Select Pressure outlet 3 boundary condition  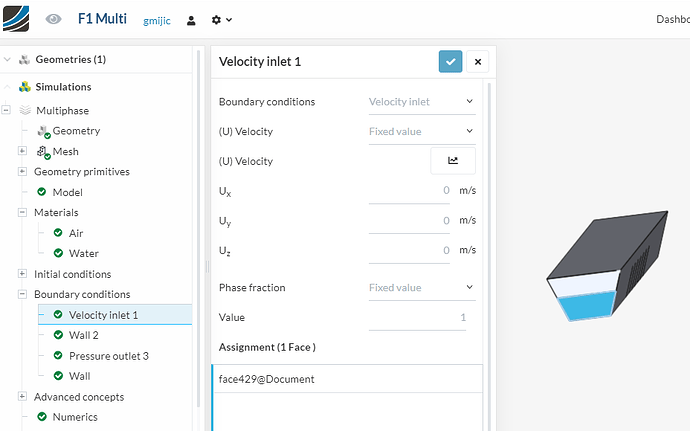click(x=108, y=356)
